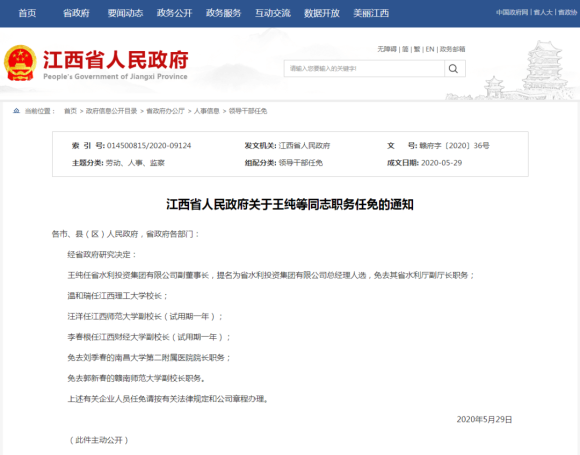Click the 人事信息 breadcrumb link
This screenshot has height=455, width=580.
tap(207, 111)
